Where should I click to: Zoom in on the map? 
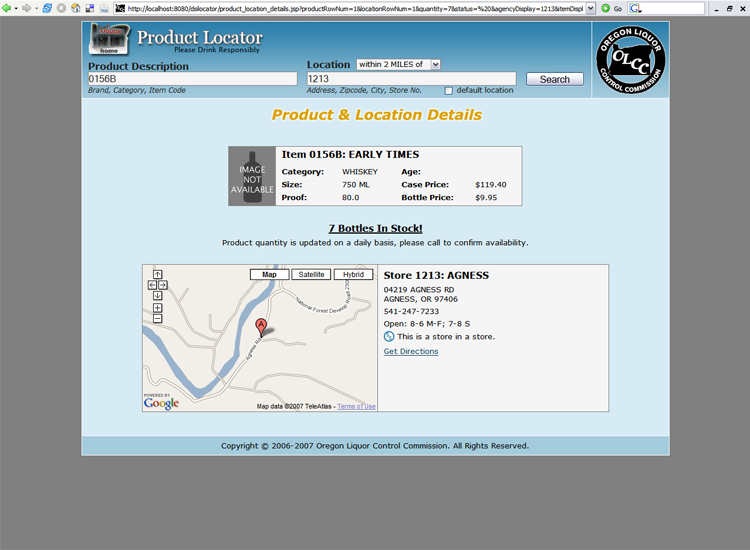pyautogui.click(x=157, y=308)
